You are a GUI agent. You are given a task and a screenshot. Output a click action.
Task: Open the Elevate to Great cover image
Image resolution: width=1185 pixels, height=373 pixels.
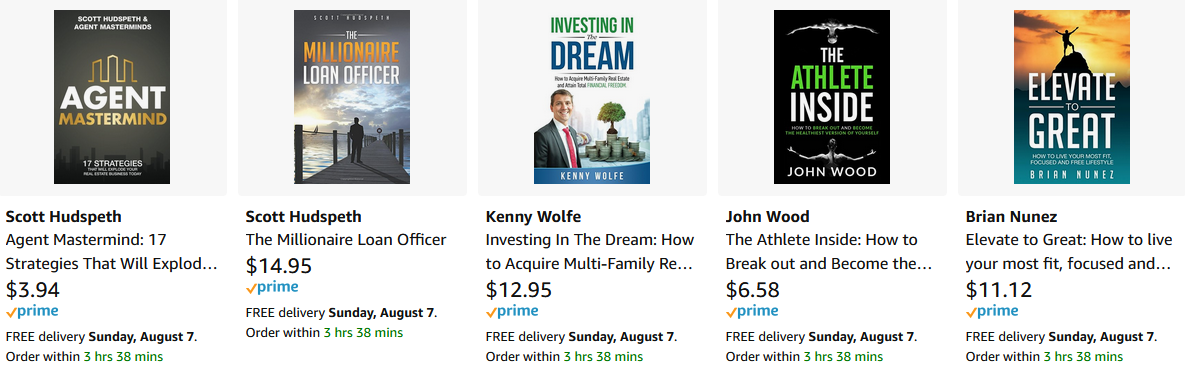click(x=1072, y=97)
